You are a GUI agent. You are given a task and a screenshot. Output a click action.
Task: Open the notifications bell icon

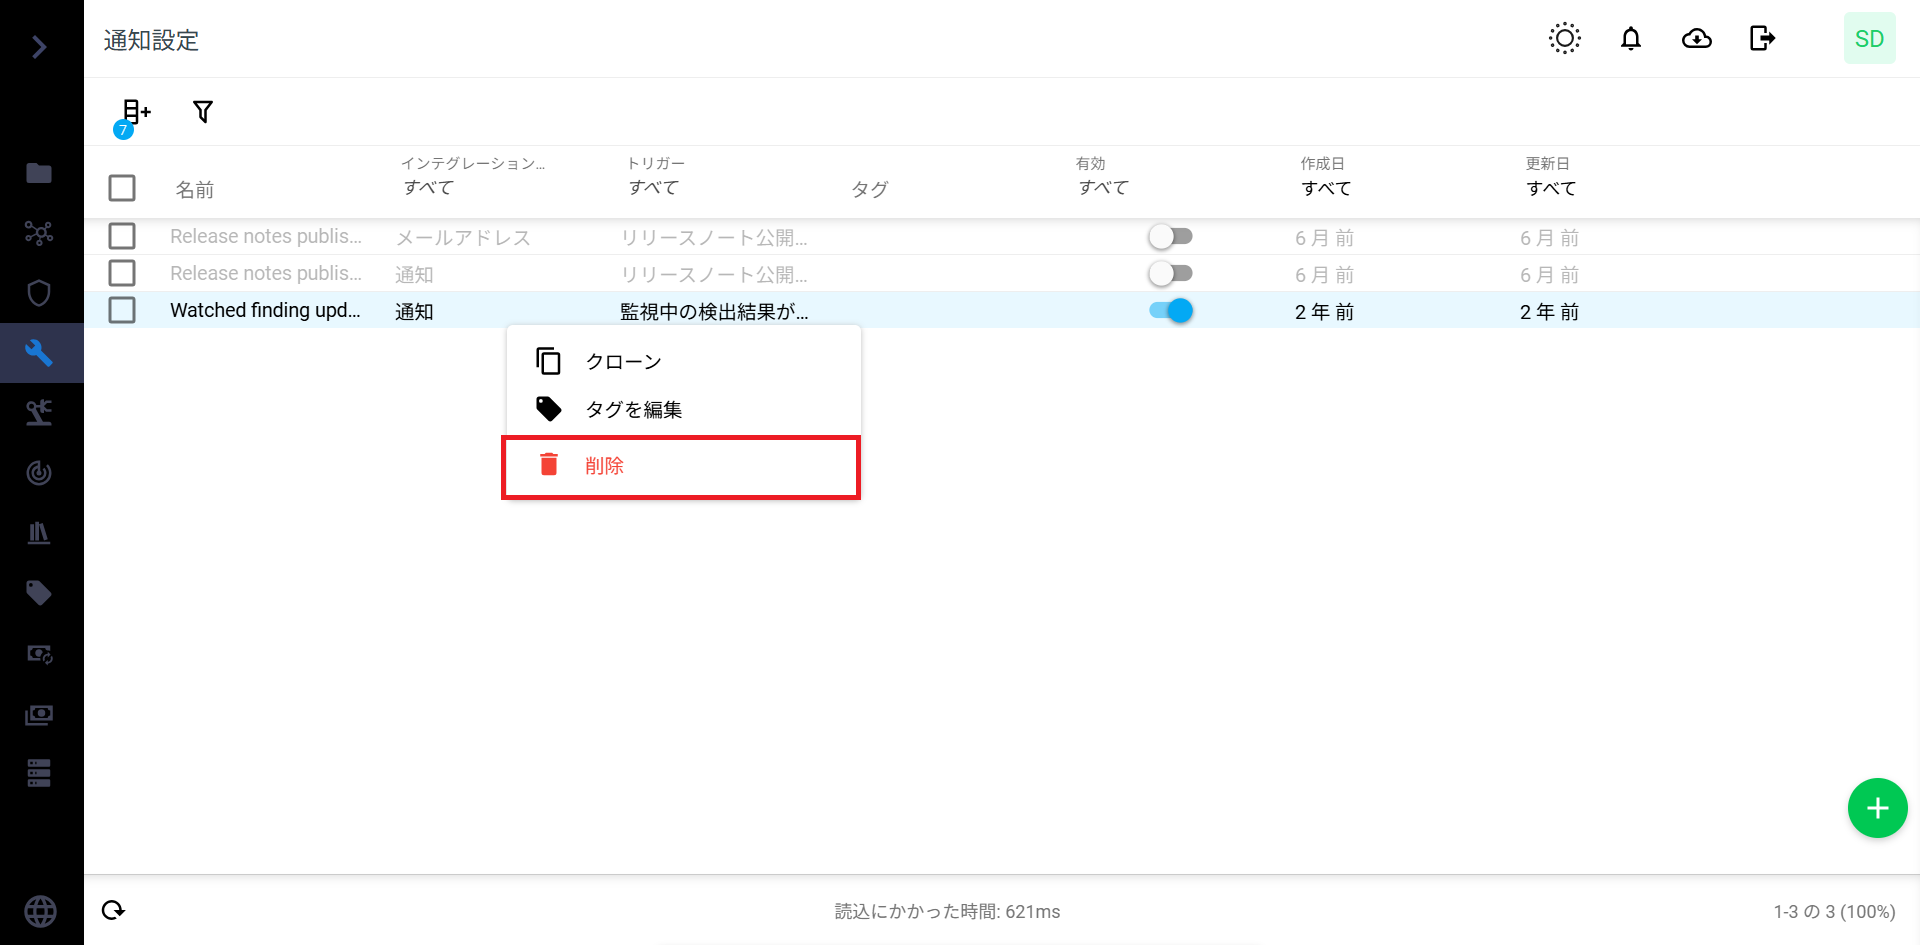tap(1630, 39)
